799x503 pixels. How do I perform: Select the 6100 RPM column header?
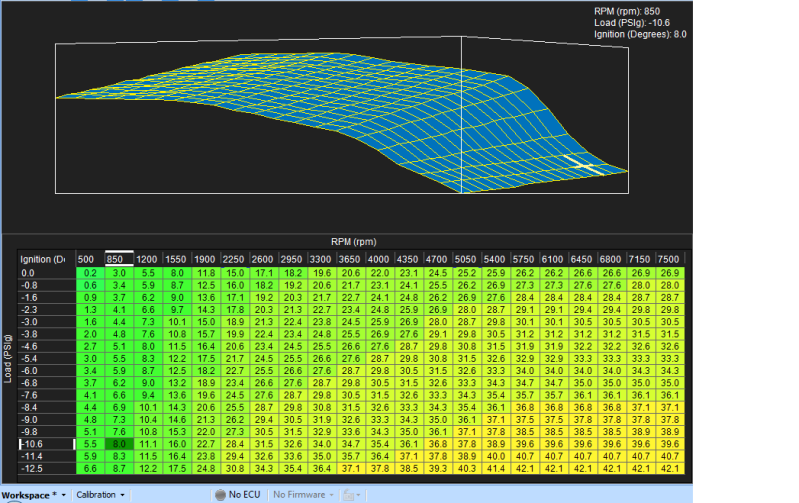[553, 259]
